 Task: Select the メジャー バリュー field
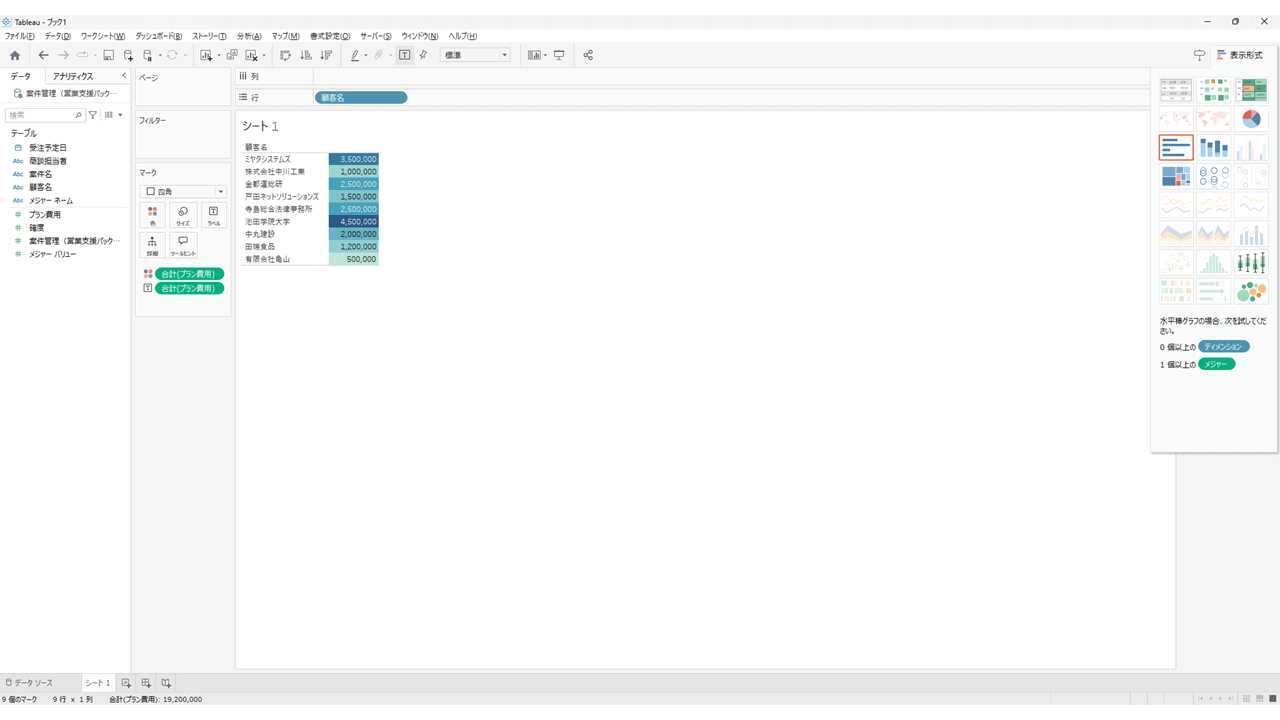(52, 254)
